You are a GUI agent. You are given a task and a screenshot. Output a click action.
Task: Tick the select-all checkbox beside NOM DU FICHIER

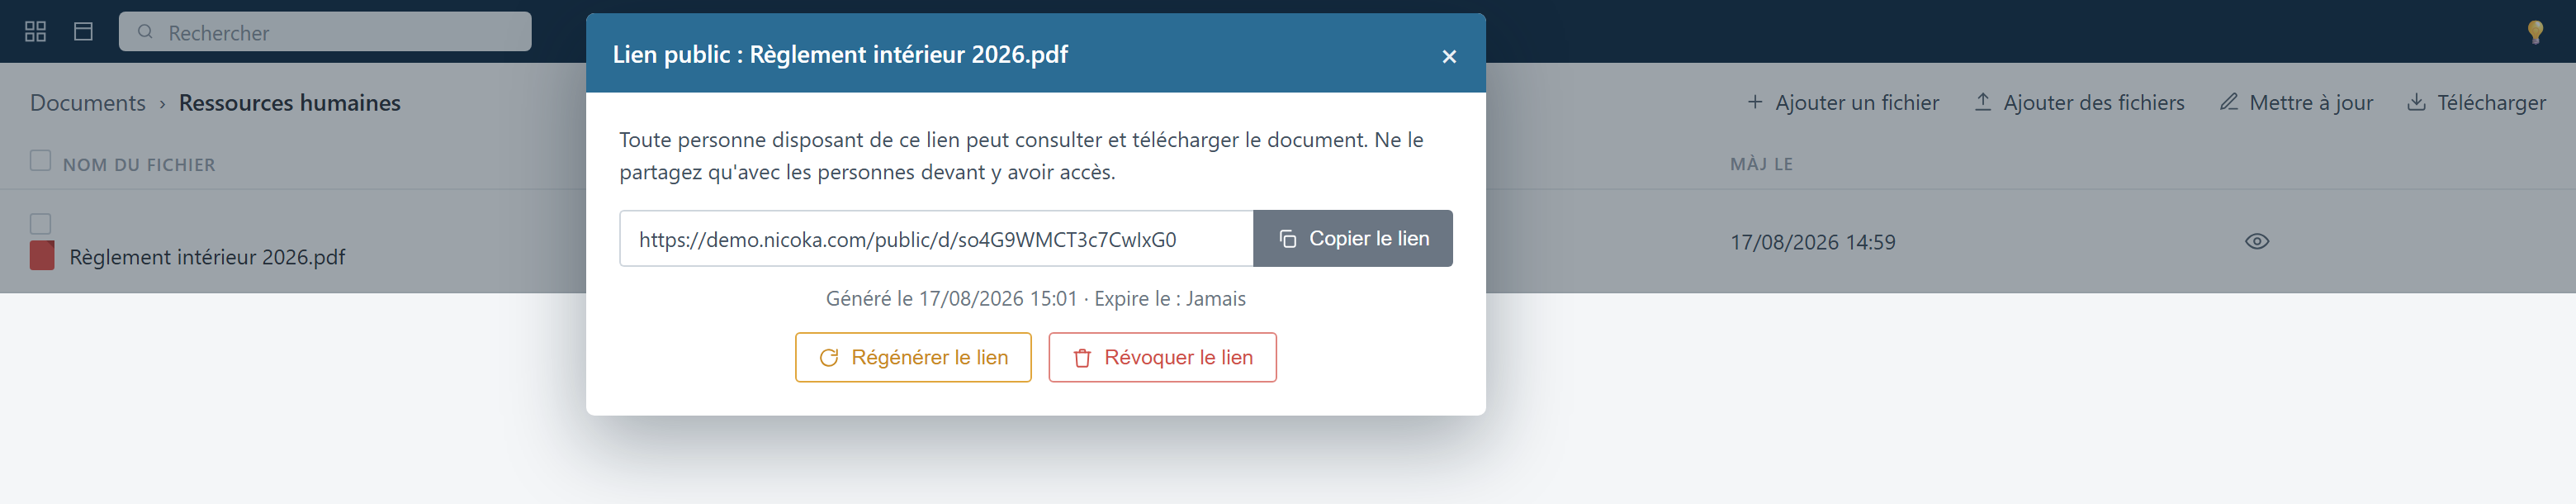coord(40,160)
